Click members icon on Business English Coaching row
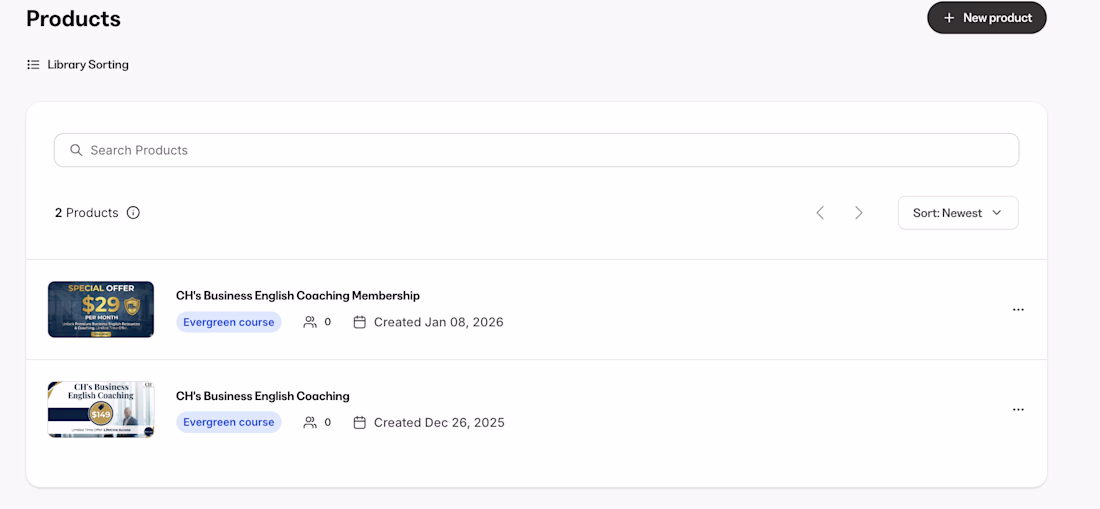 click(x=310, y=422)
